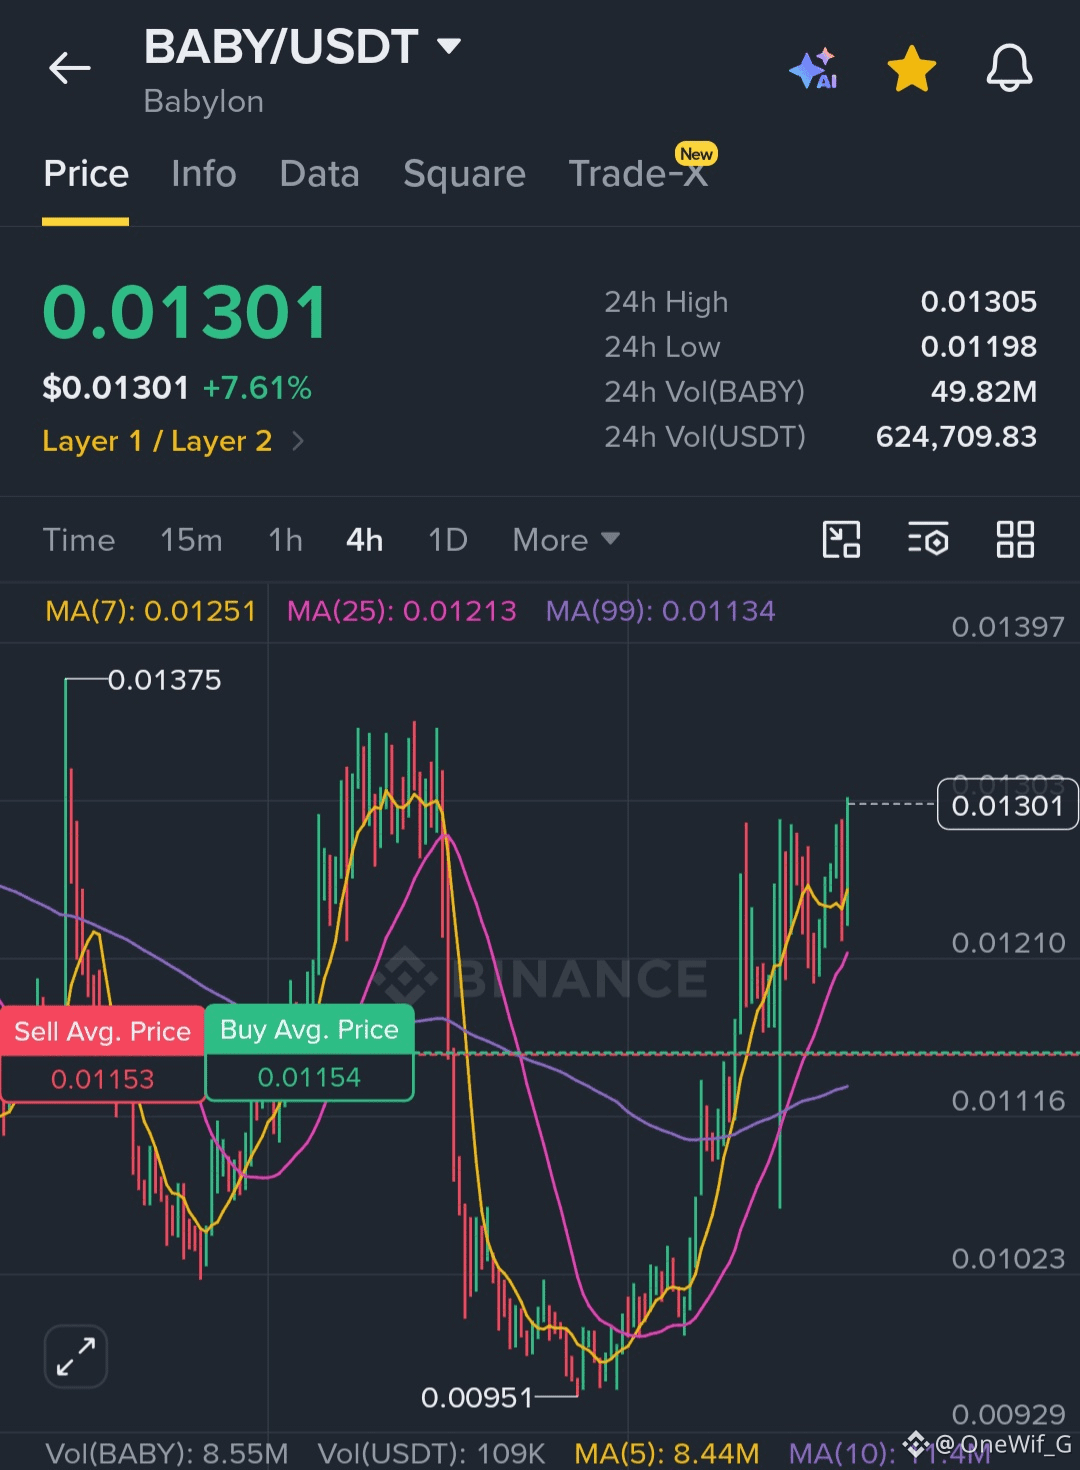The image size is (1080, 1470).
Task: Open chart indicator settings icon
Action: (x=928, y=540)
